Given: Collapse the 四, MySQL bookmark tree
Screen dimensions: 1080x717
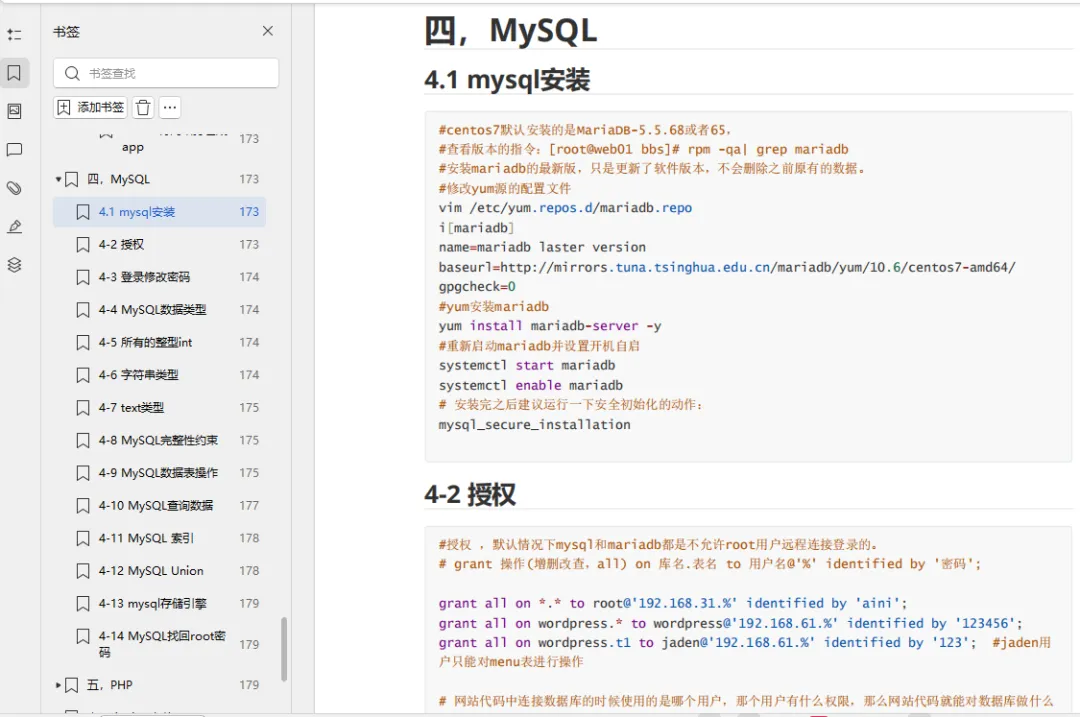Looking at the screenshot, I should coord(59,179).
